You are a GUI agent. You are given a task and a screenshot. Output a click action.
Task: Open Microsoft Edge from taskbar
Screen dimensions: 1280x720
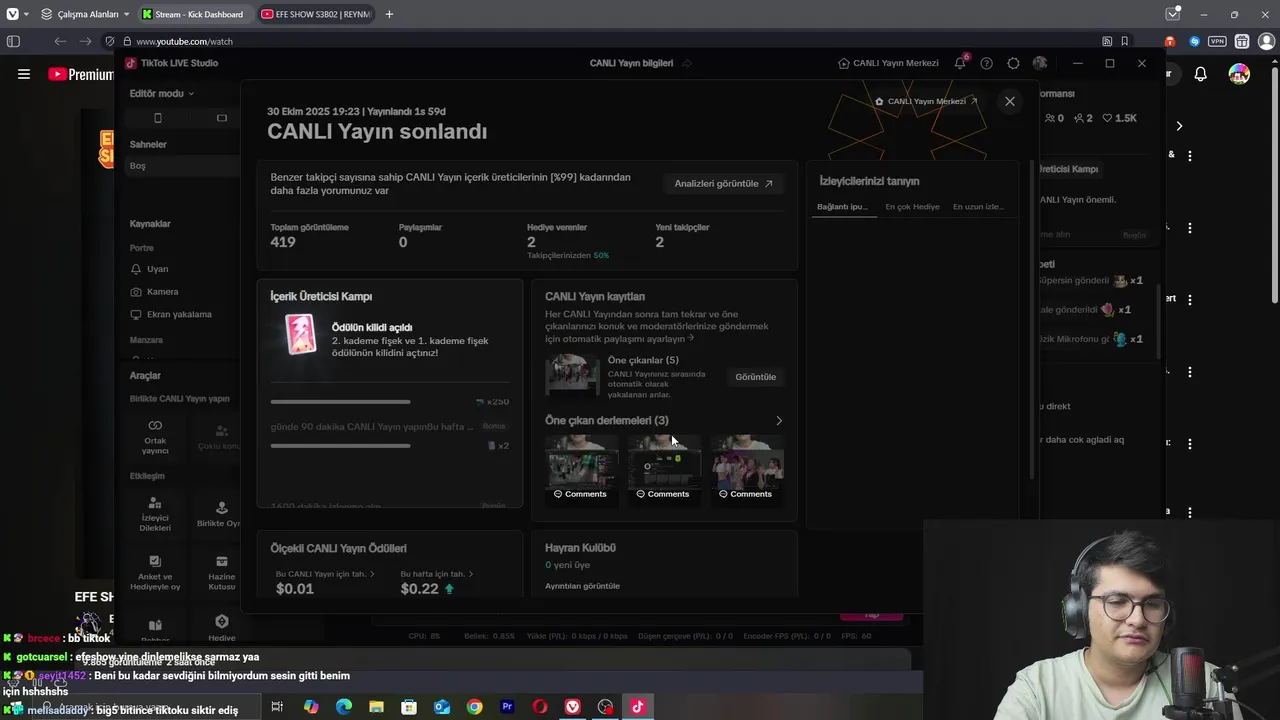[343, 707]
